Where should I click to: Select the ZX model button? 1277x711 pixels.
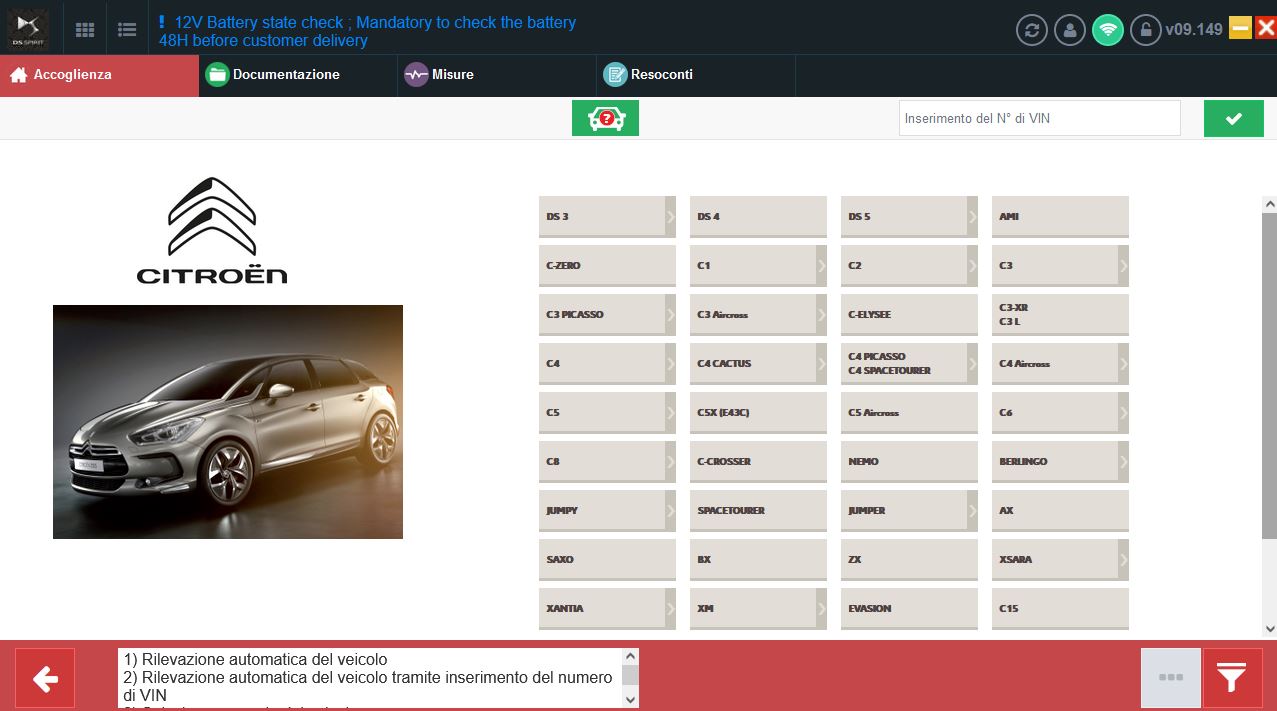[909, 560]
